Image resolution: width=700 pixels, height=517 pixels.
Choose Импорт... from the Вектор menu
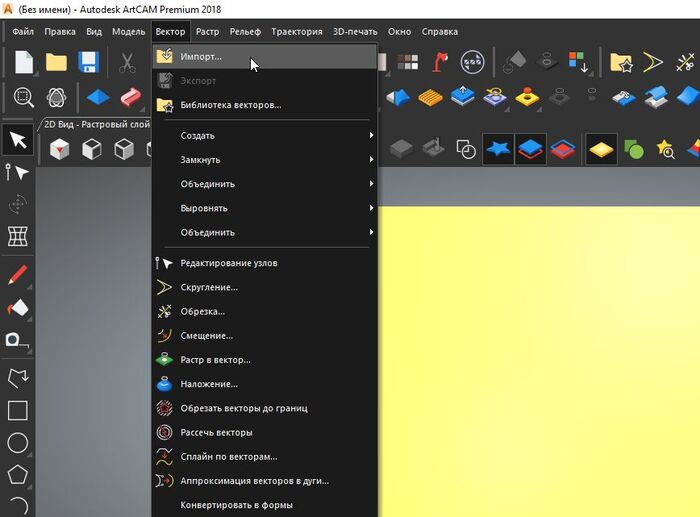click(201, 56)
